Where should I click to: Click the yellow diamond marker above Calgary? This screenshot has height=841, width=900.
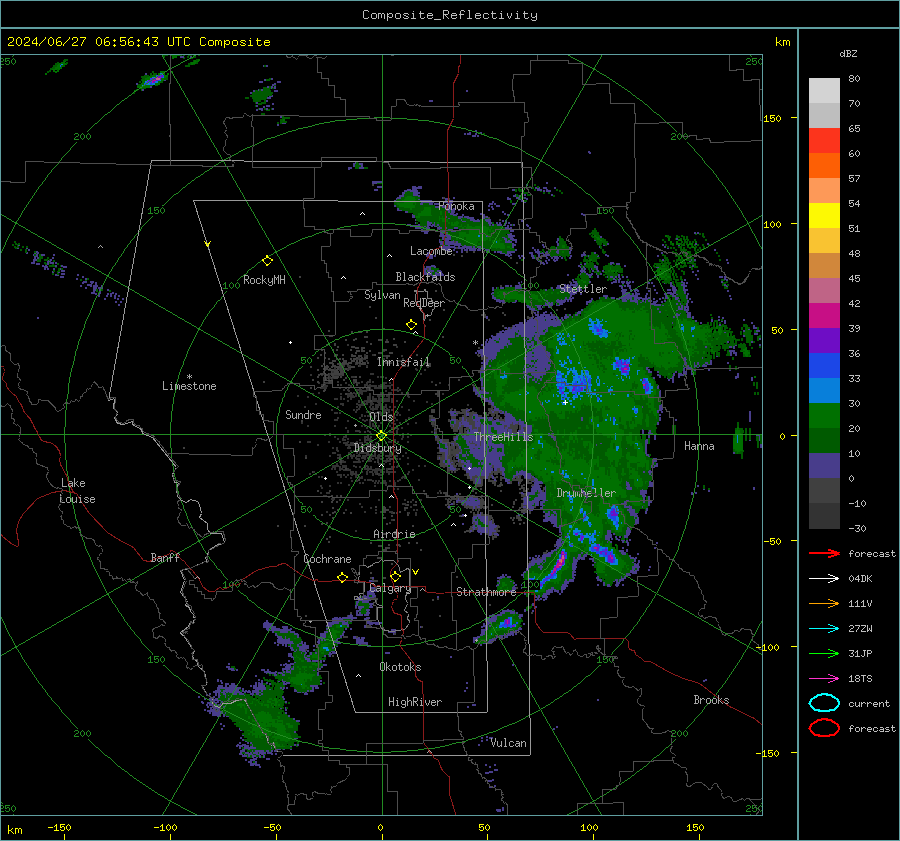tap(395, 576)
